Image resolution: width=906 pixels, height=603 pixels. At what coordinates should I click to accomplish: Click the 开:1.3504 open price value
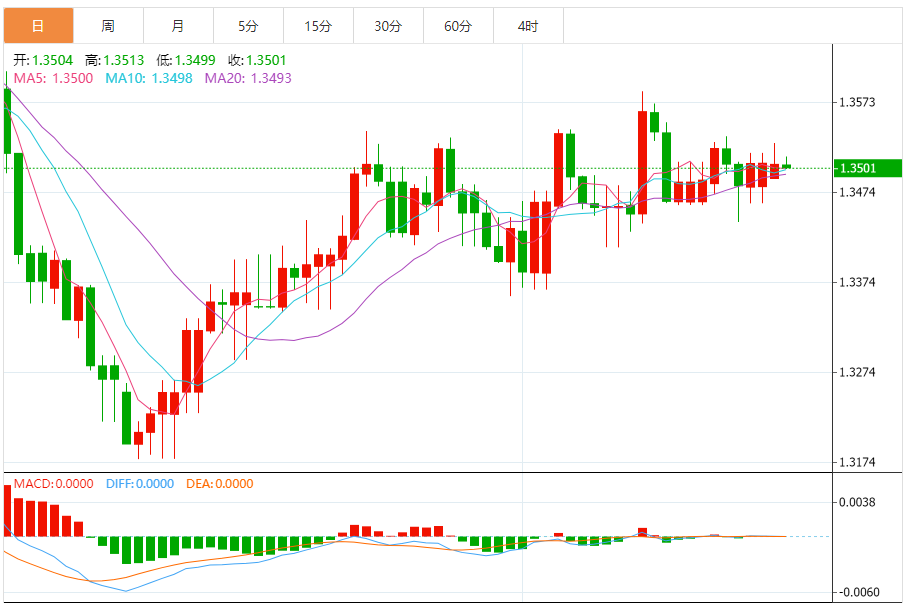click(x=43, y=60)
